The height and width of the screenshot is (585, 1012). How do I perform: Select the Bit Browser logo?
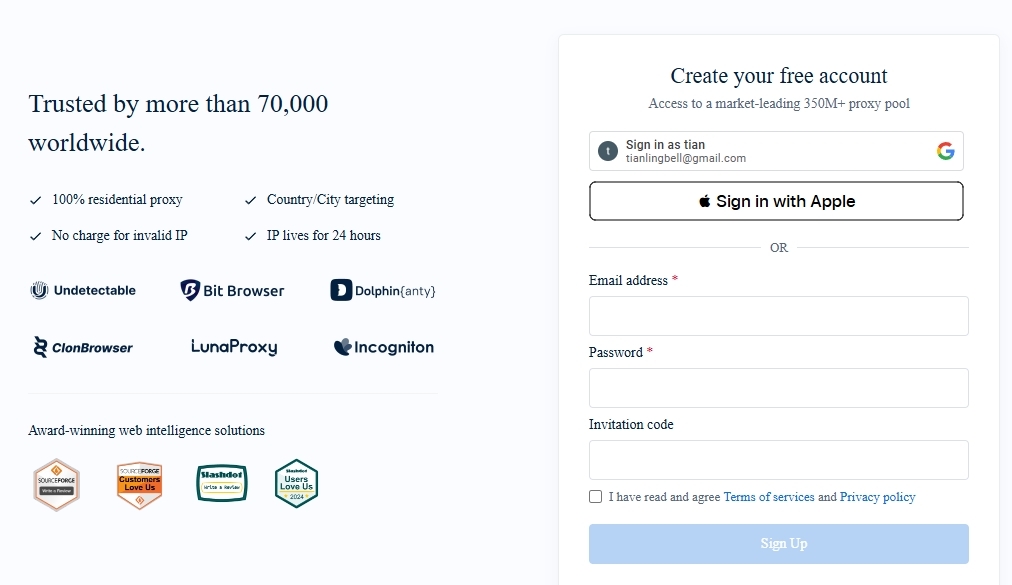(232, 291)
